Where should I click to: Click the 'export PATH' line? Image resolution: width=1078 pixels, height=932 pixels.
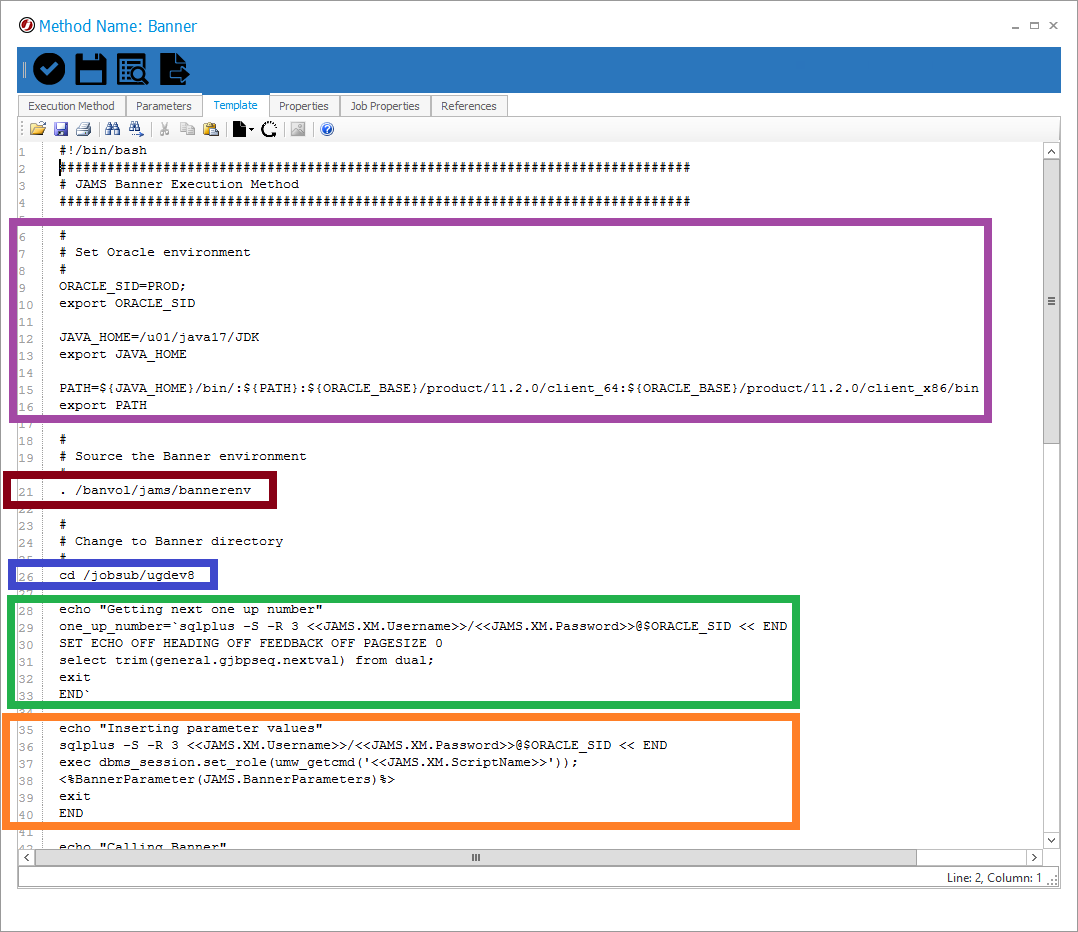point(103,405)
